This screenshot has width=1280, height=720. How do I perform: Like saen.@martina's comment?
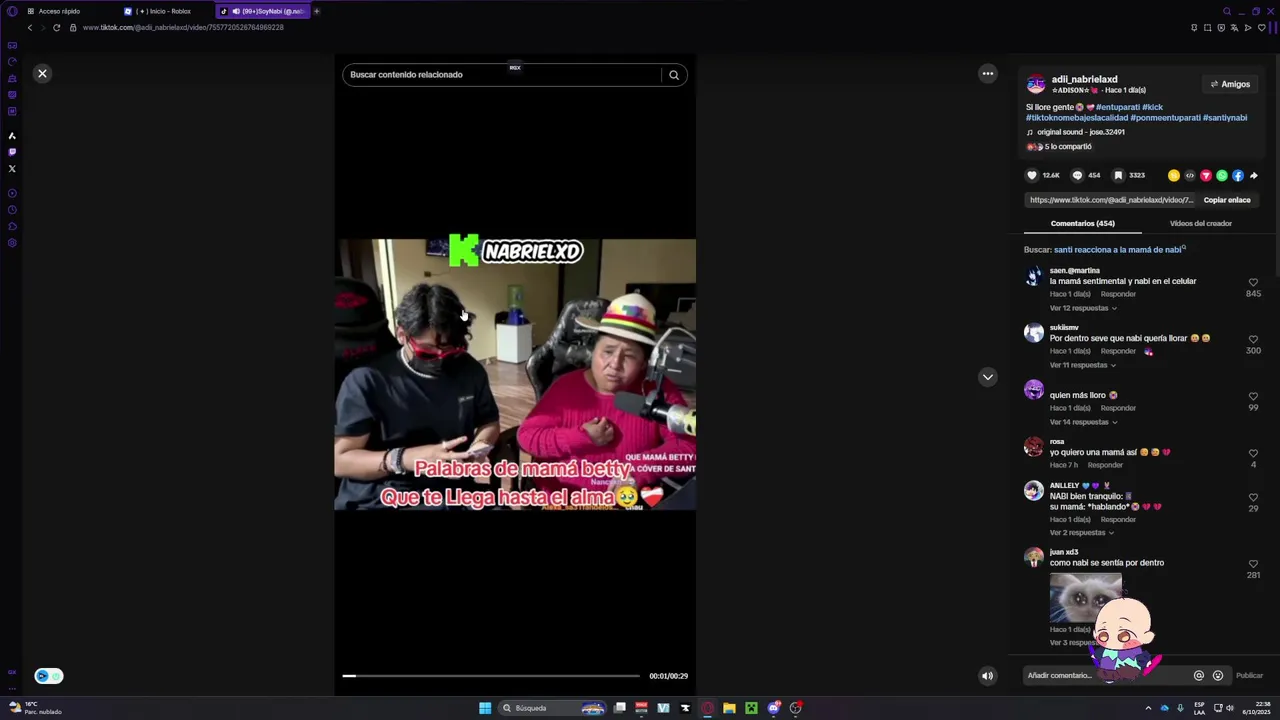point(1253,283)
